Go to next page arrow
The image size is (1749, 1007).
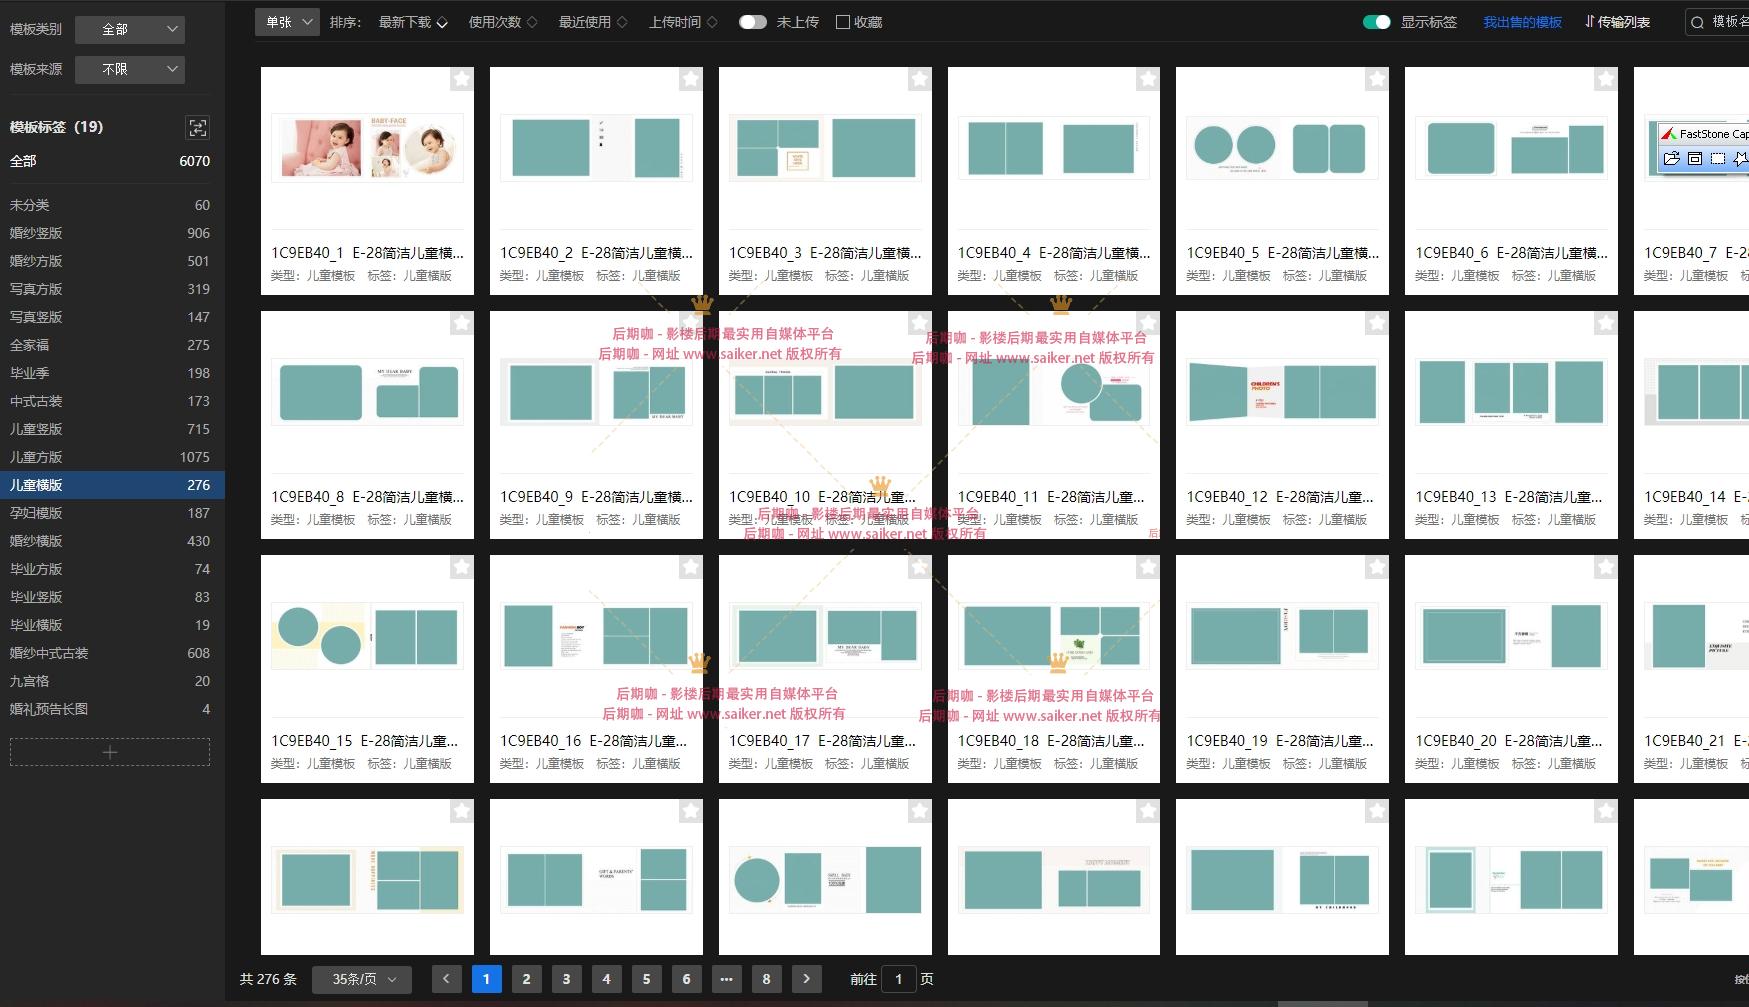pyautogui.click(x=806, y=979)
